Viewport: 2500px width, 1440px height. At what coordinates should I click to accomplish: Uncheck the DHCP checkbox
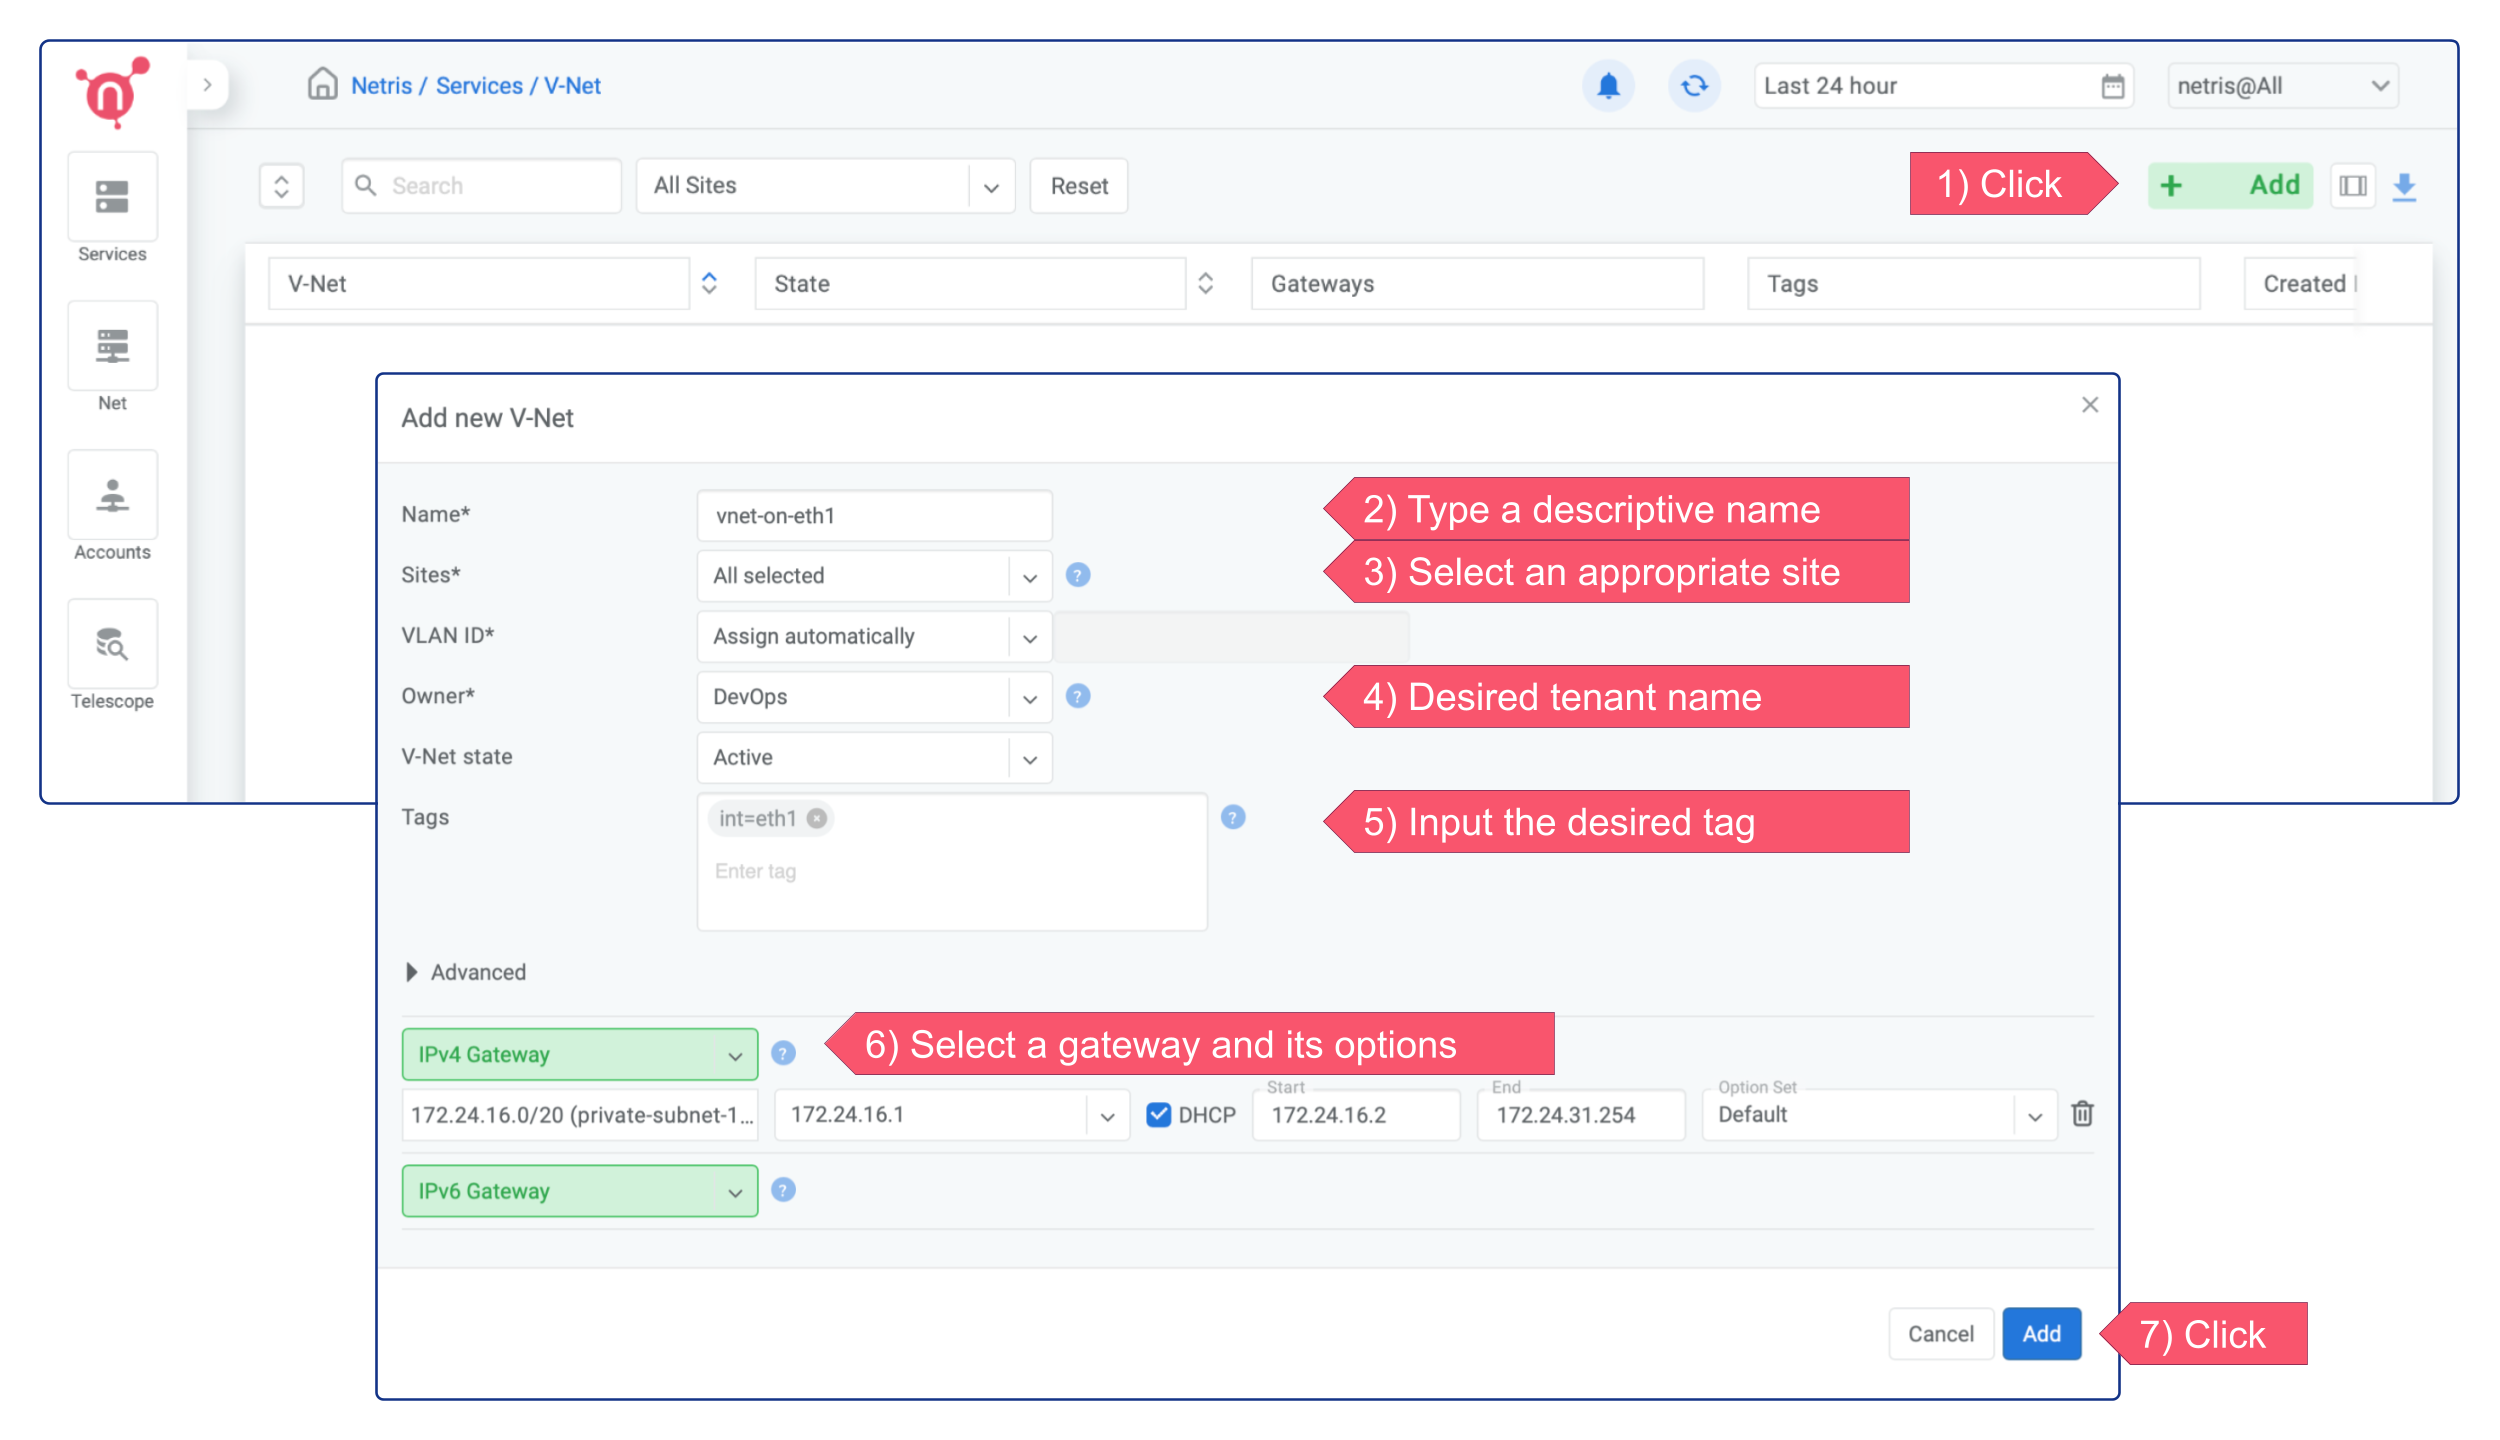tap(1158, 1114)
